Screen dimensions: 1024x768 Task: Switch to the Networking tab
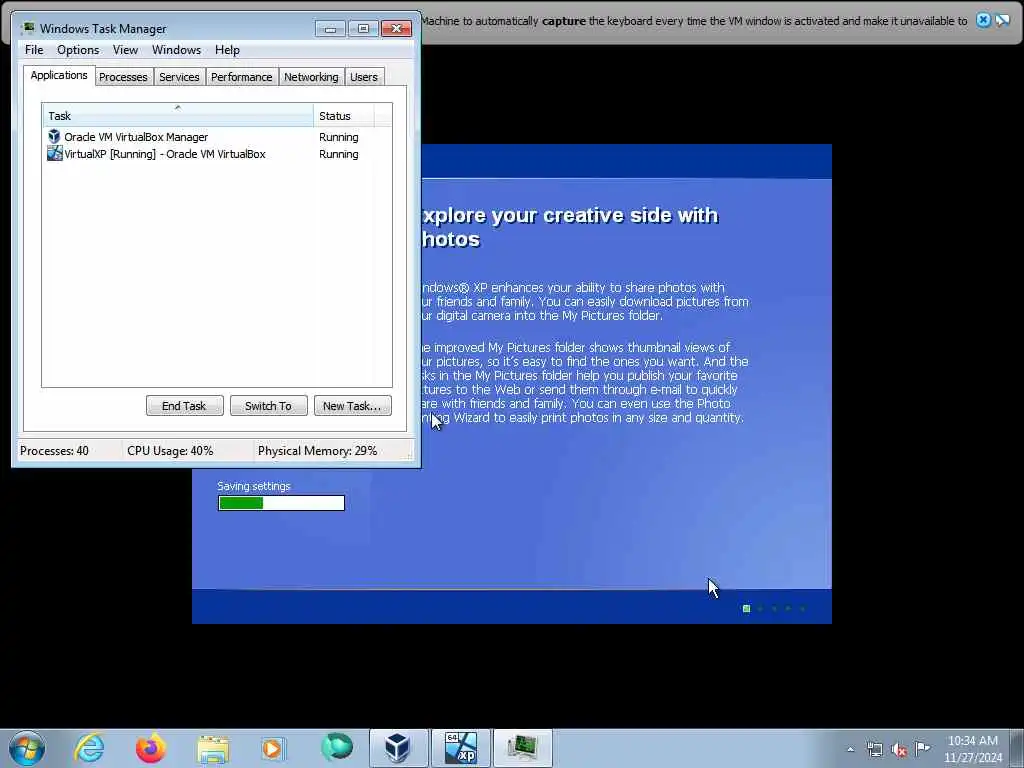[311, 77]
